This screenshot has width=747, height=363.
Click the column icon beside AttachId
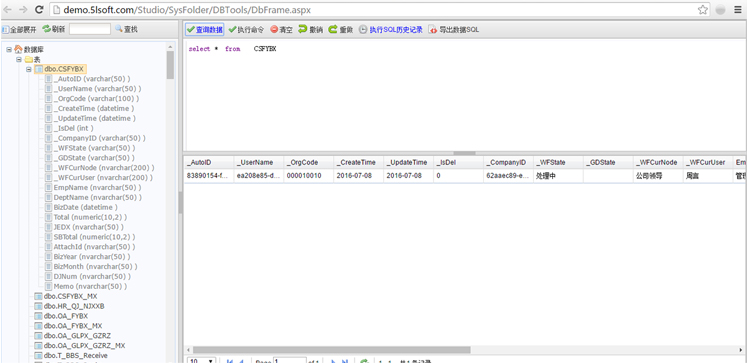49,247
